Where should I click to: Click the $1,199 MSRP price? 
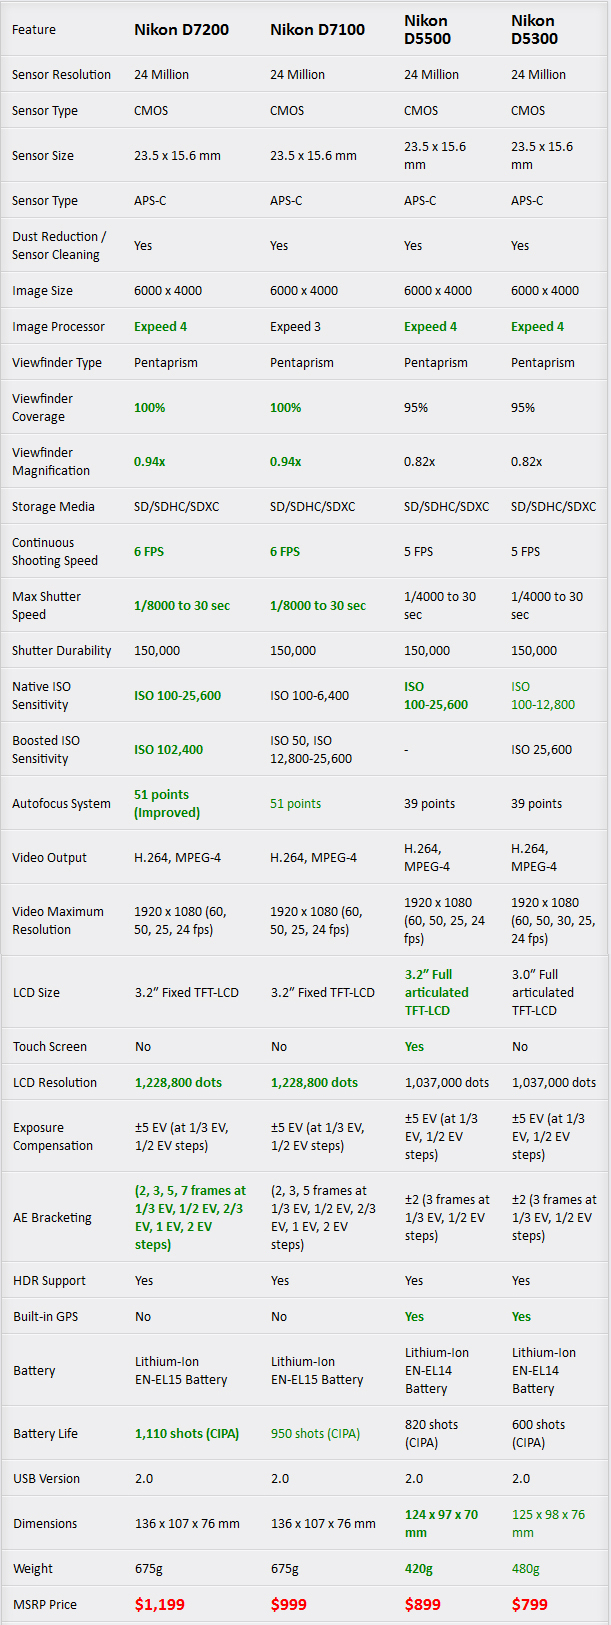click(x=160, y=1604)
